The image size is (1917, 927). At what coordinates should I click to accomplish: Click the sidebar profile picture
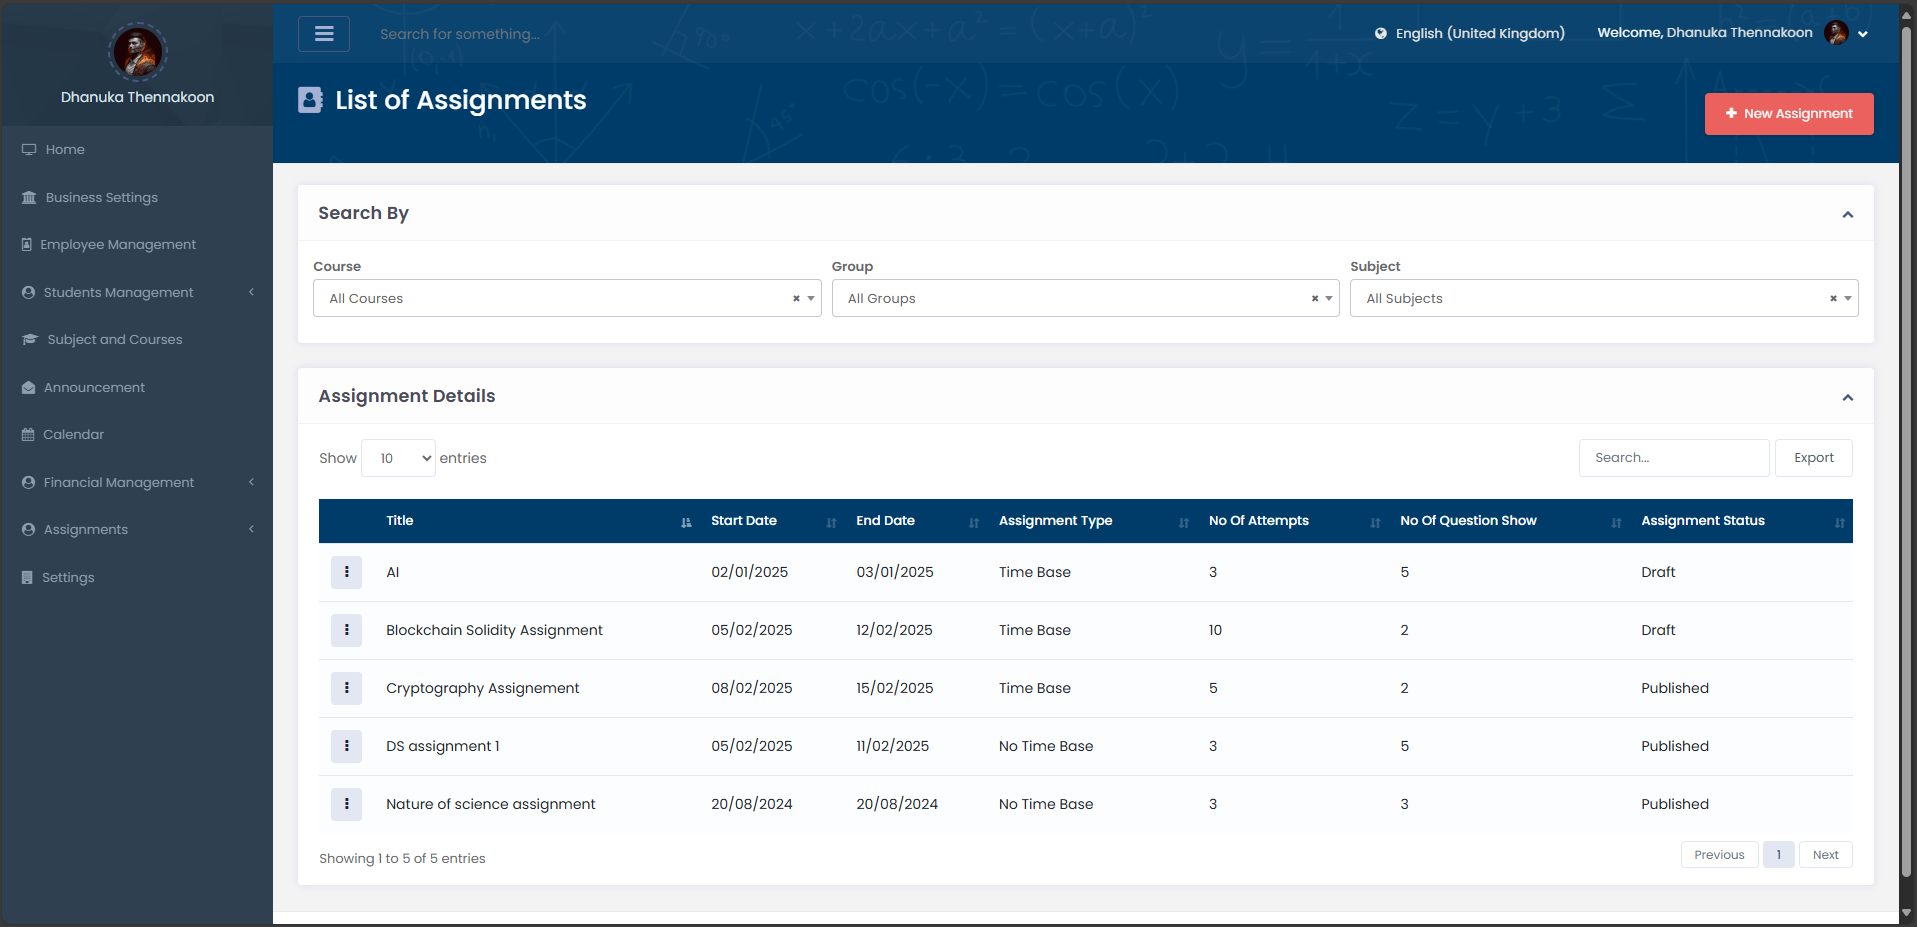(x=138, y=52)
